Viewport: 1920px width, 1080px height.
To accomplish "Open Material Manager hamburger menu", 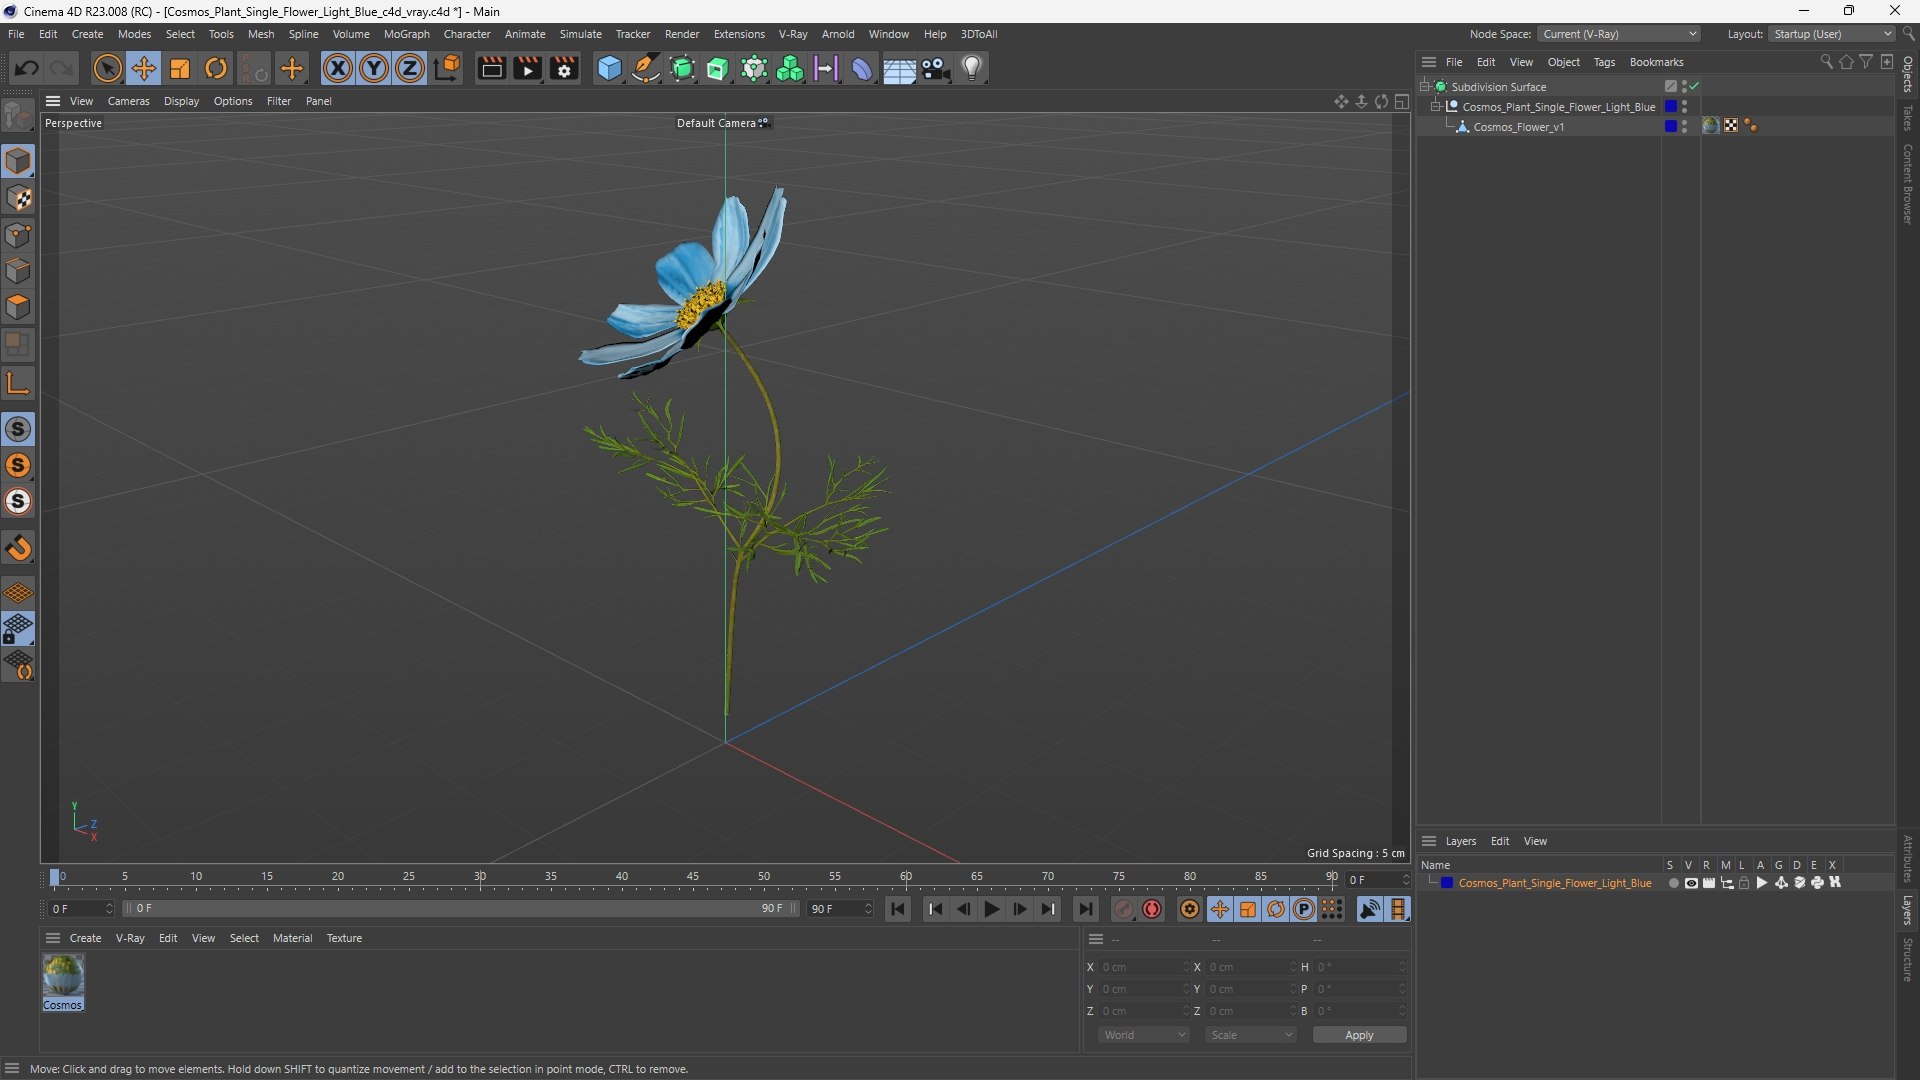I will (53, 938).
